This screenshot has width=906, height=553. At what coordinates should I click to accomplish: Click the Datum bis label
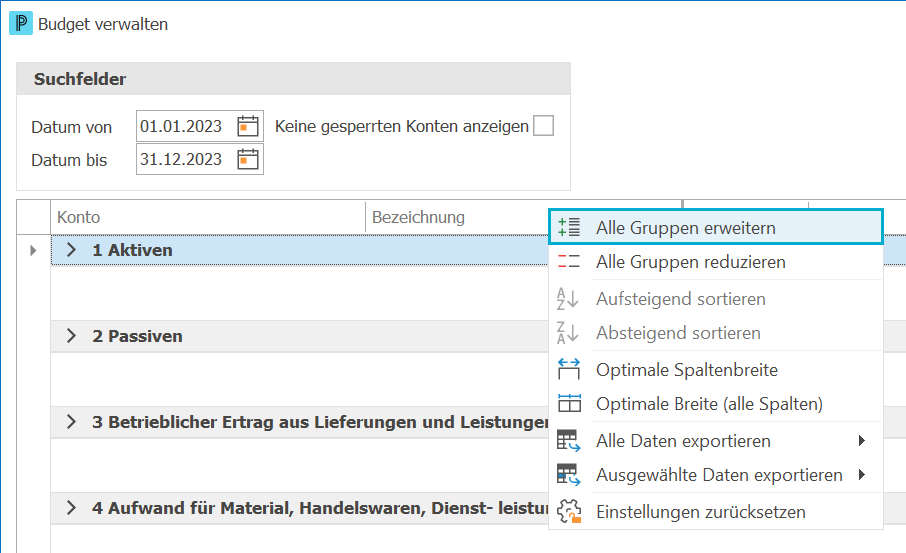[69, 160]
